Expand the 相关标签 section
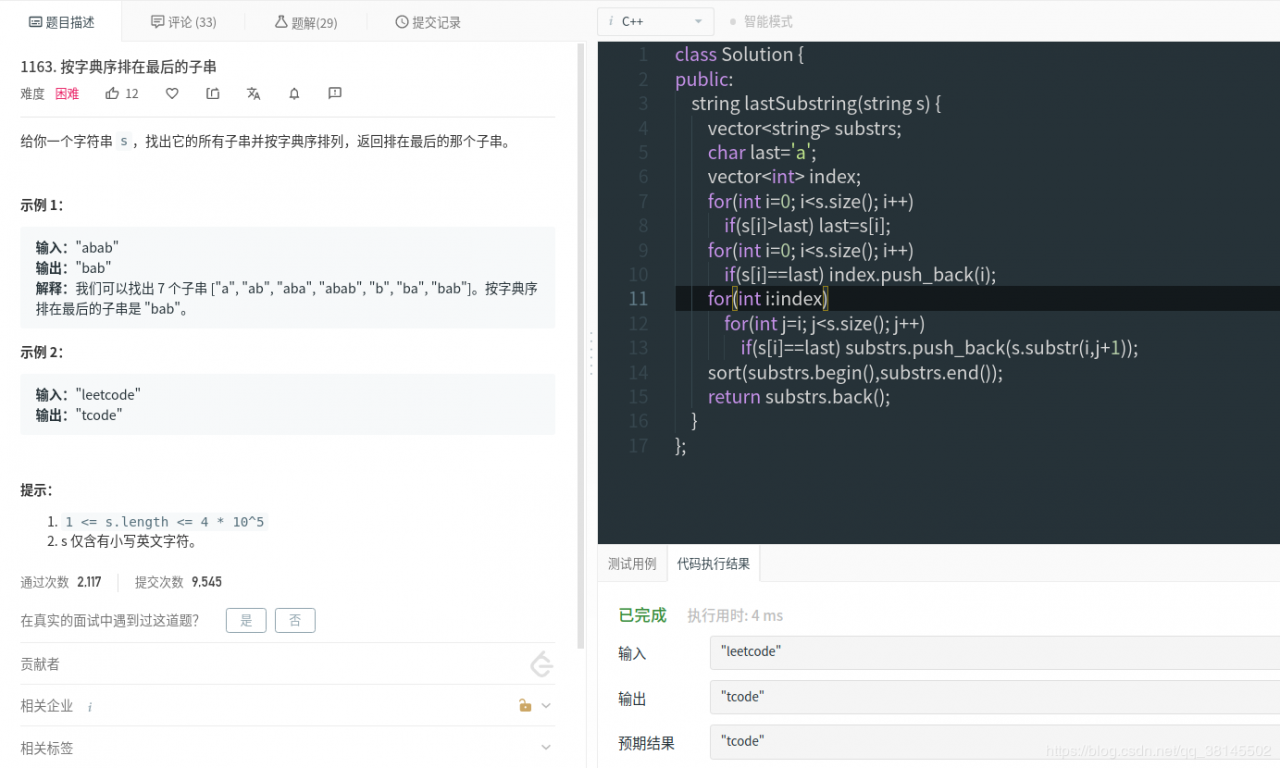This screenshot has width=1280, height=768. coord(546,747)
